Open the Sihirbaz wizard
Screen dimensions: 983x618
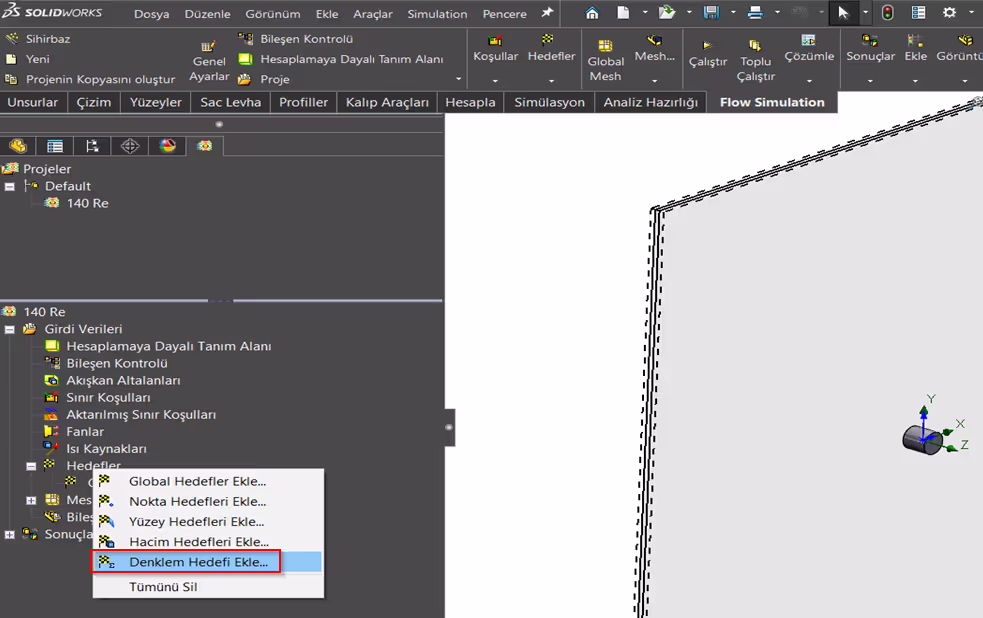(38, 39)
